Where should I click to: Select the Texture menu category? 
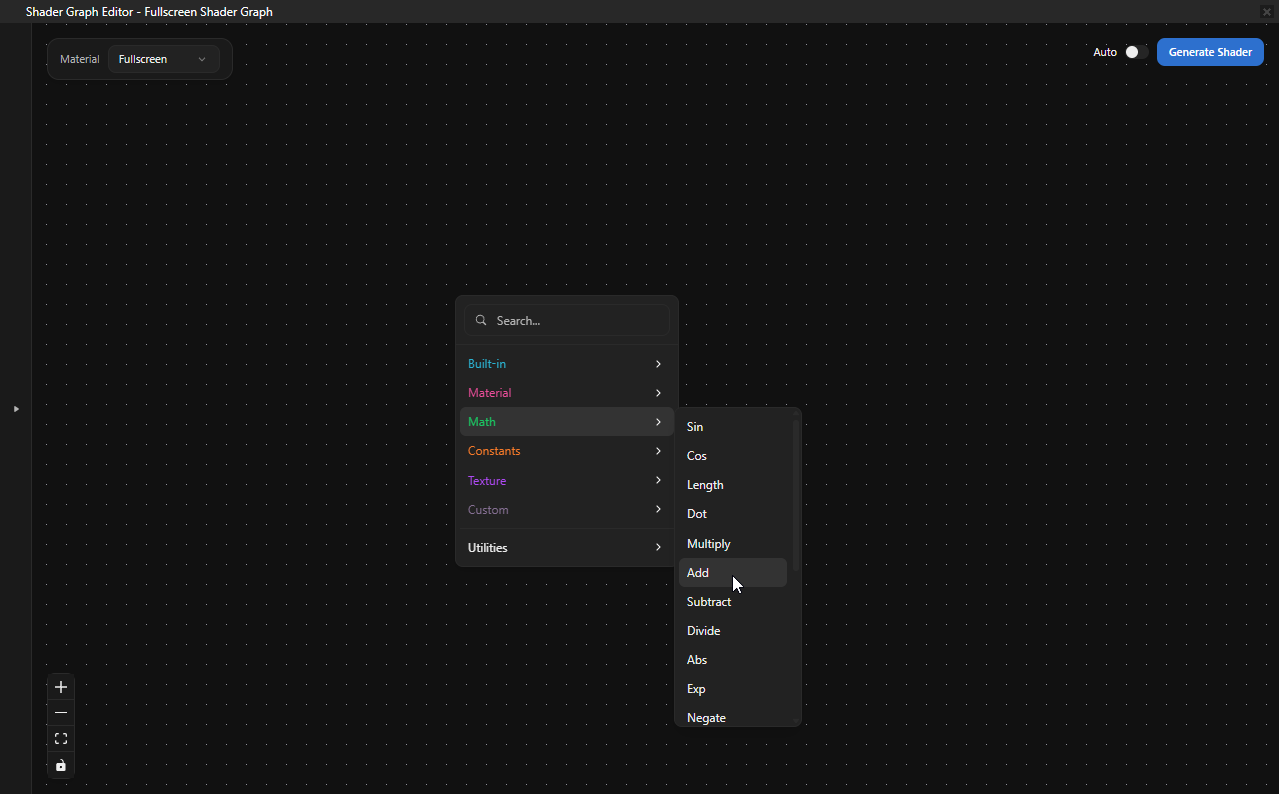[567, 480]
